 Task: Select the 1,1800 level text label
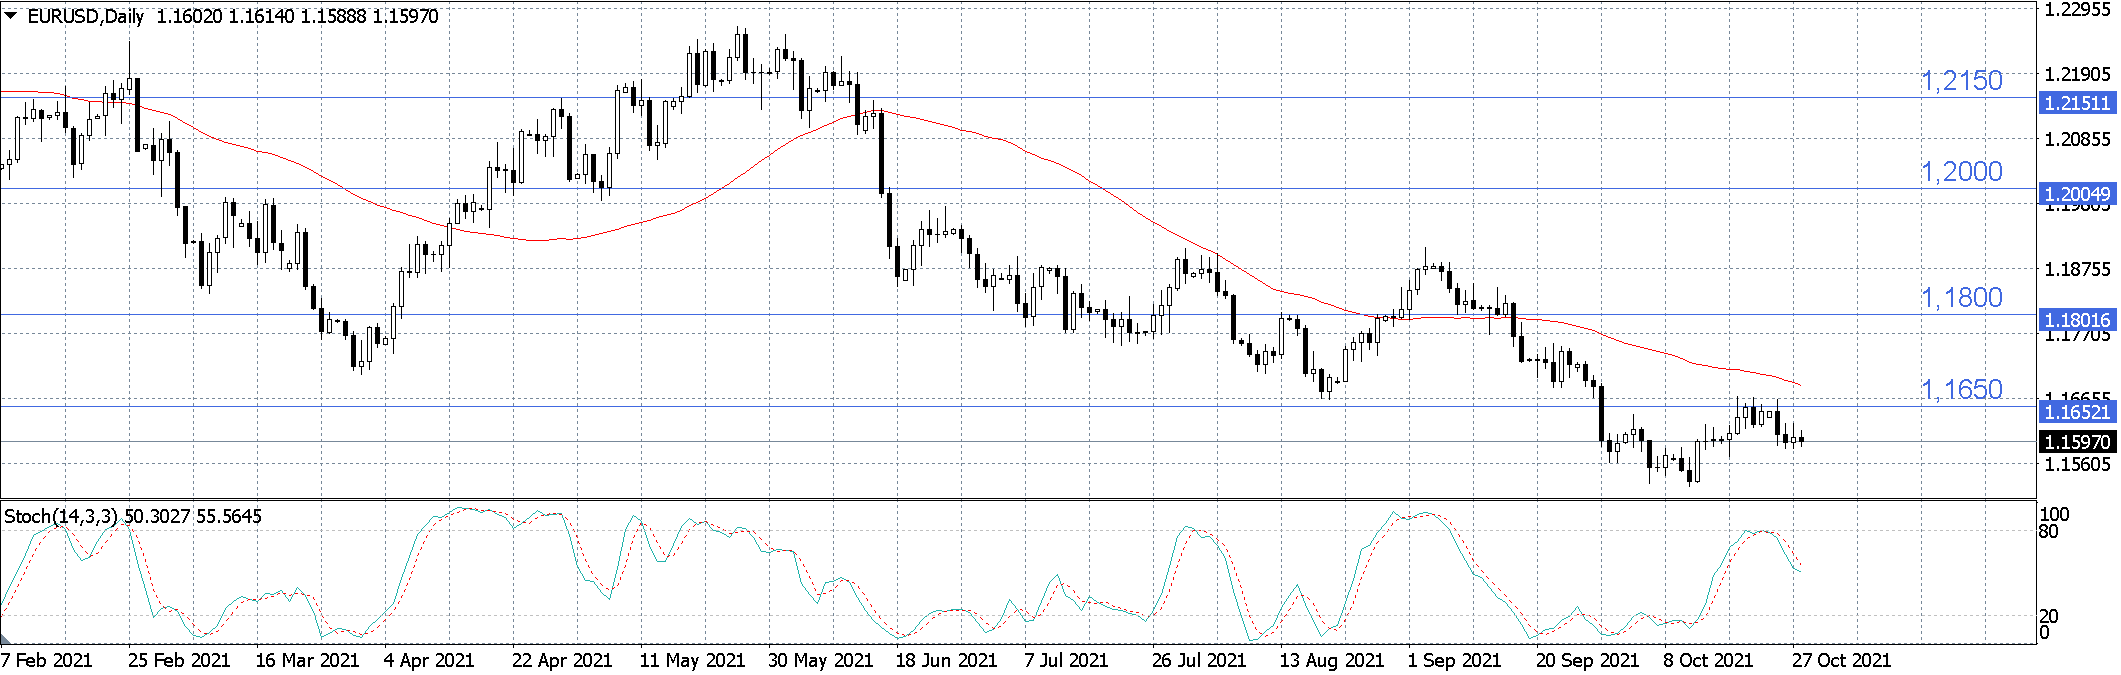tap(1961, 297)
